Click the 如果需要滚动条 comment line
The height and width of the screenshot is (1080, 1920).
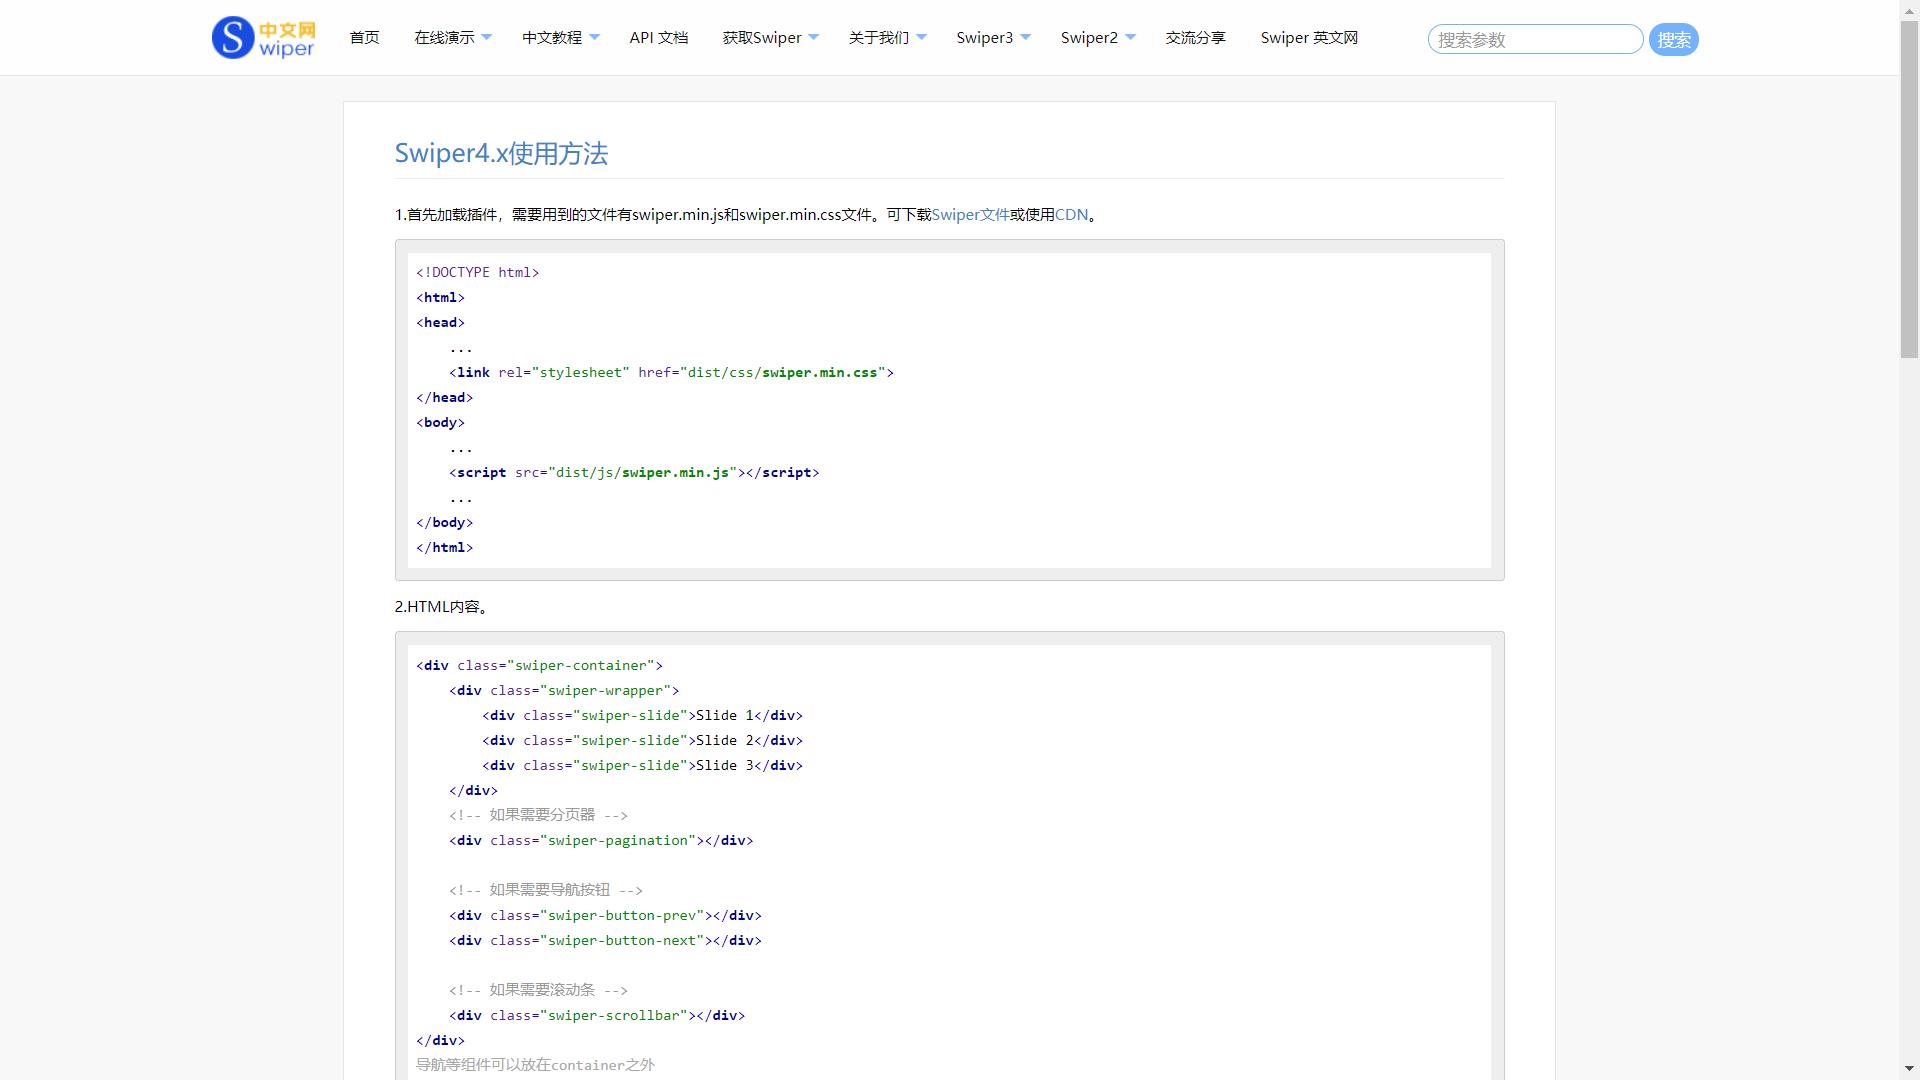tap(538, 990)
